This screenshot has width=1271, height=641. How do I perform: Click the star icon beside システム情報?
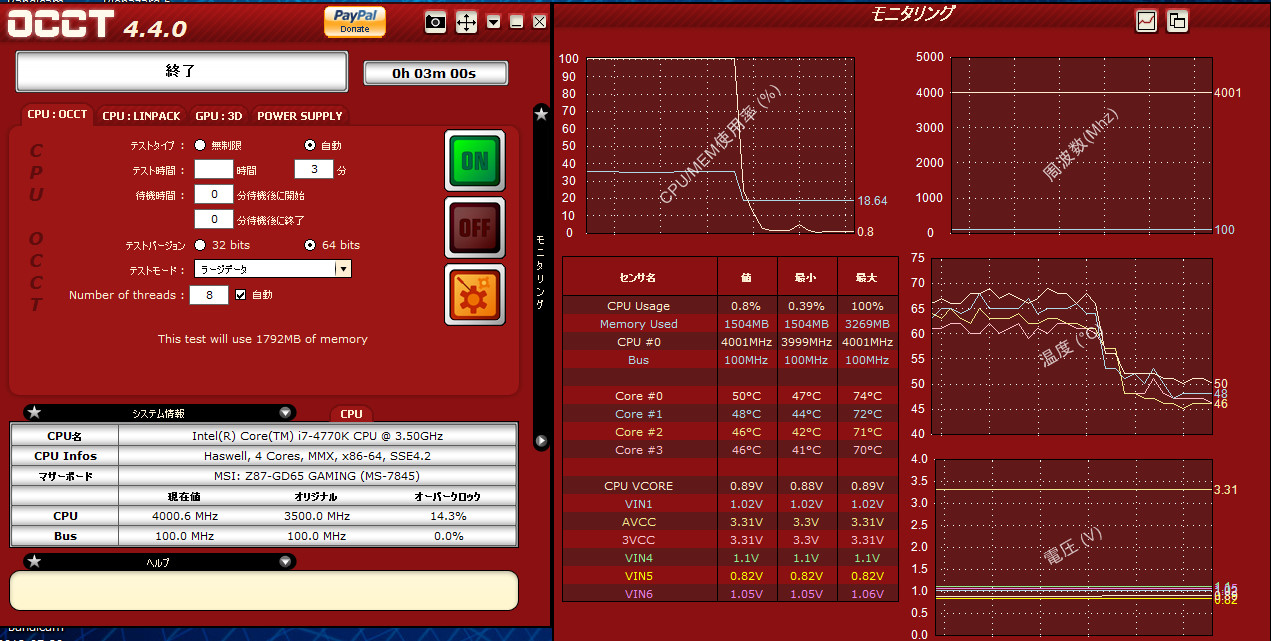click(x=34, y=413)
